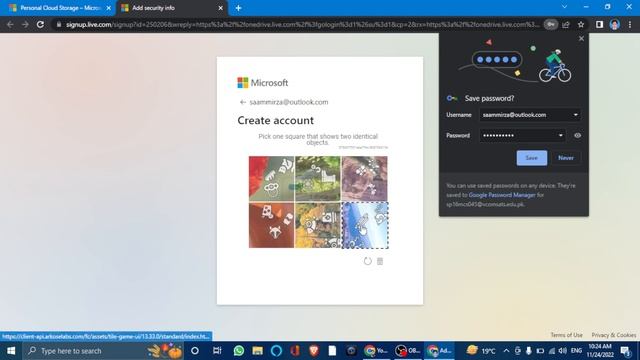
Task: Open network icon in system tray
Action: [x=551, y=351]
